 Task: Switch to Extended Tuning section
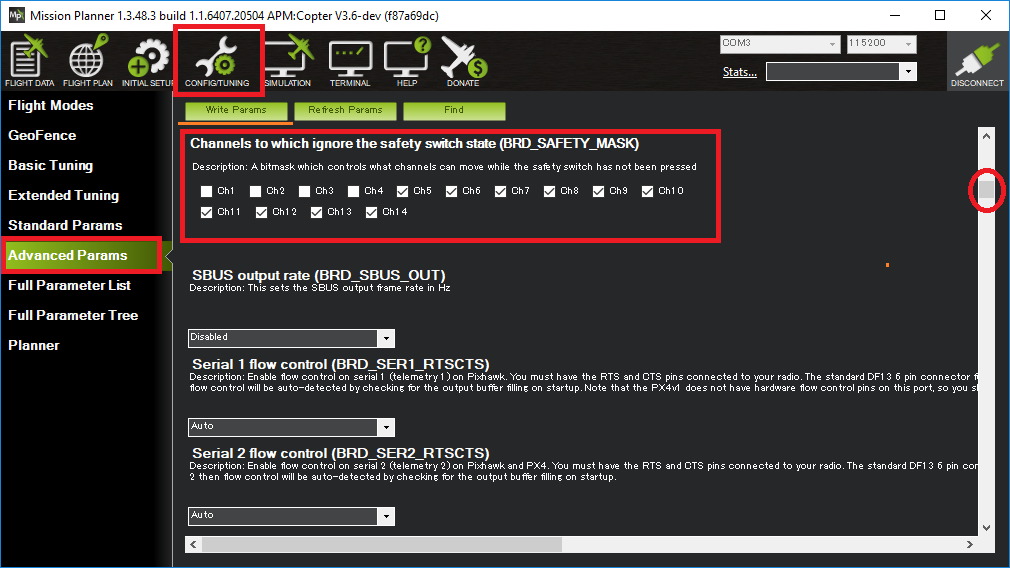click(63, 195)
